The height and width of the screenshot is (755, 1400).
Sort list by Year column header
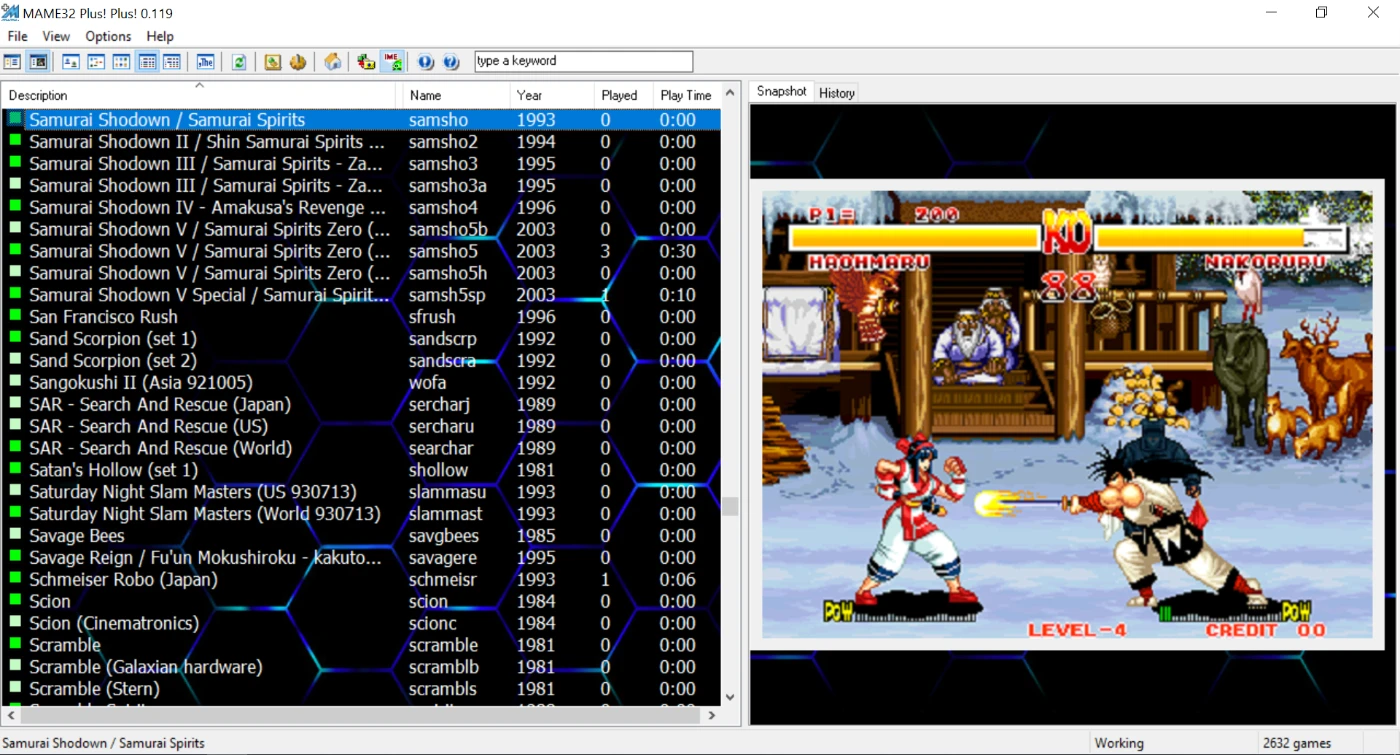tap(529, 95)
